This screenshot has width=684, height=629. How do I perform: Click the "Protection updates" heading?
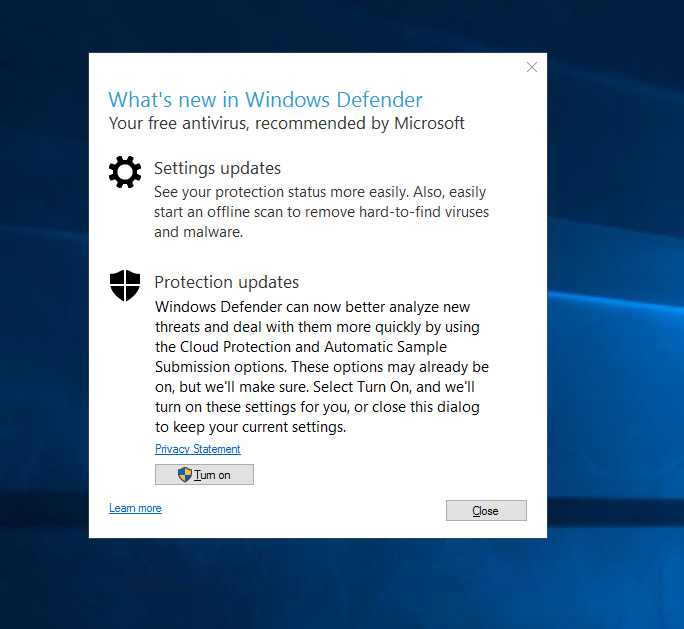tap(226, 282)
